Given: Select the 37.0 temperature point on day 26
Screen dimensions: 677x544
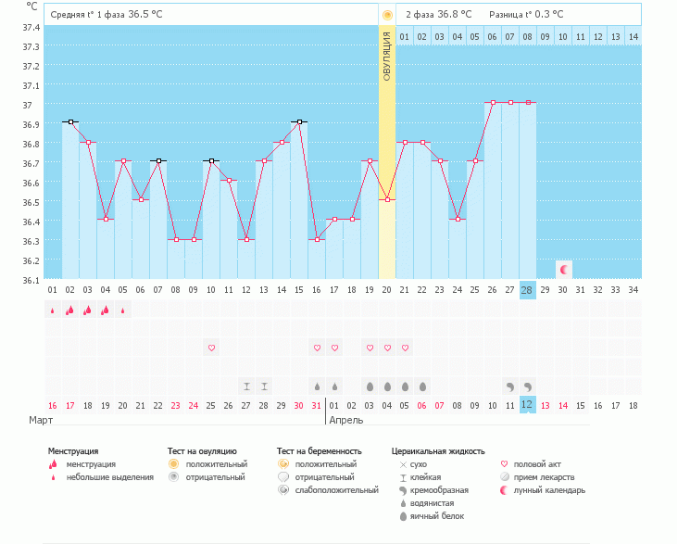Looking at the screenshot, I should tap(493, 102).
